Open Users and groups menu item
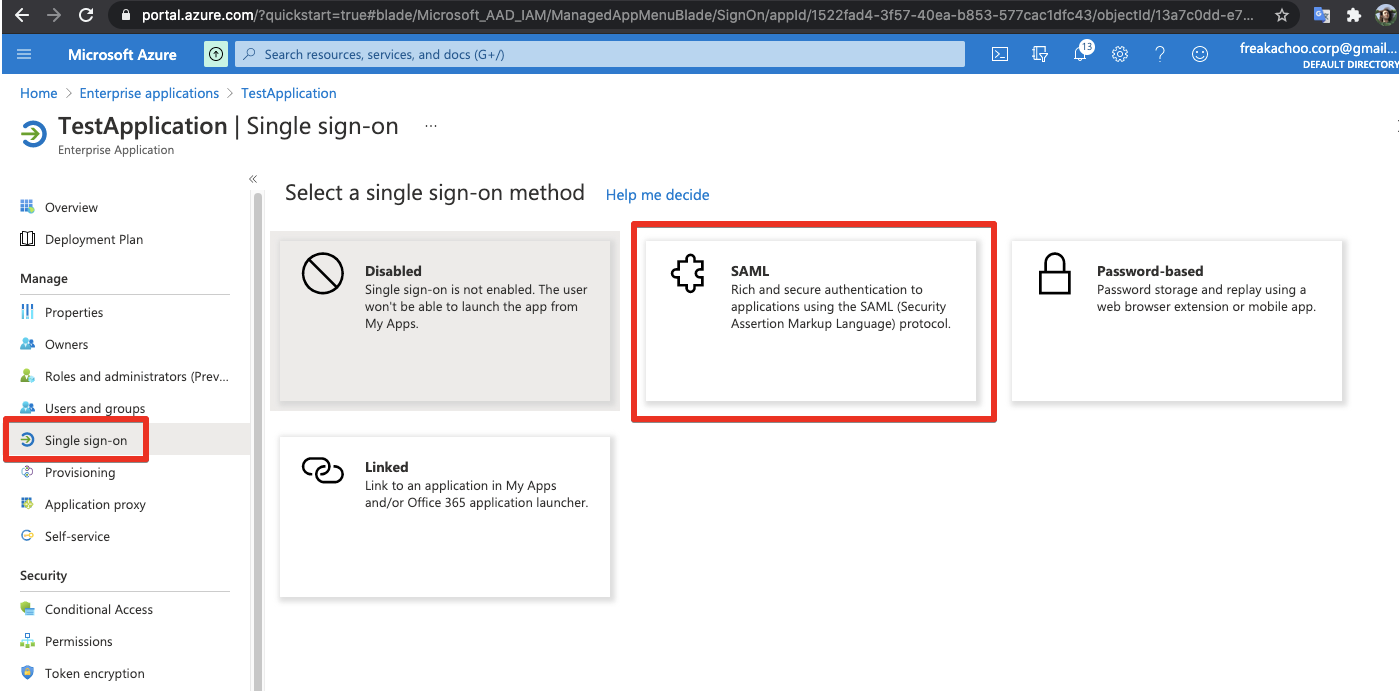 tap(95, 408)
